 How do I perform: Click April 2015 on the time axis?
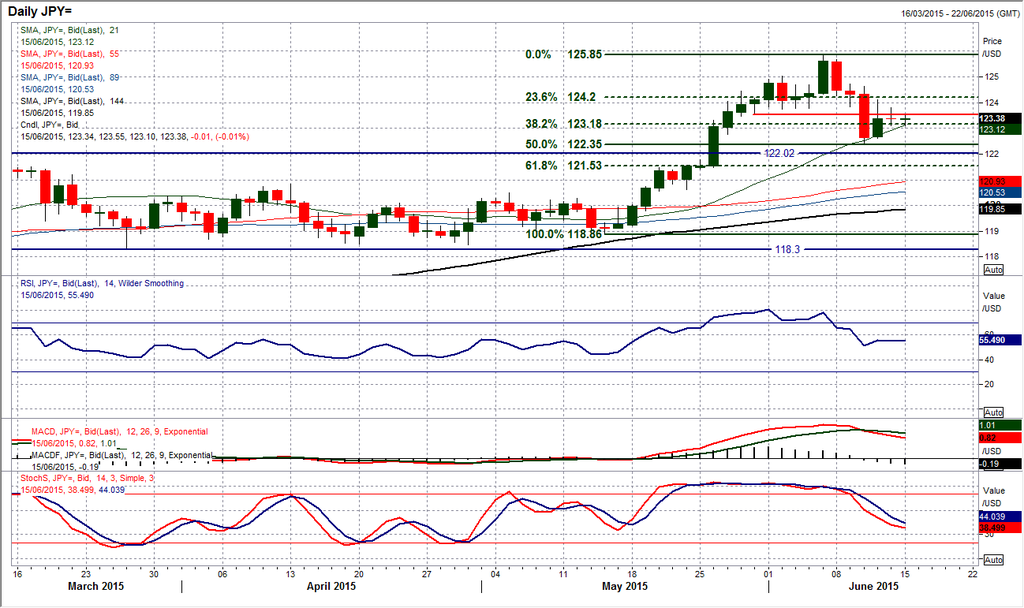click(331, 586)
